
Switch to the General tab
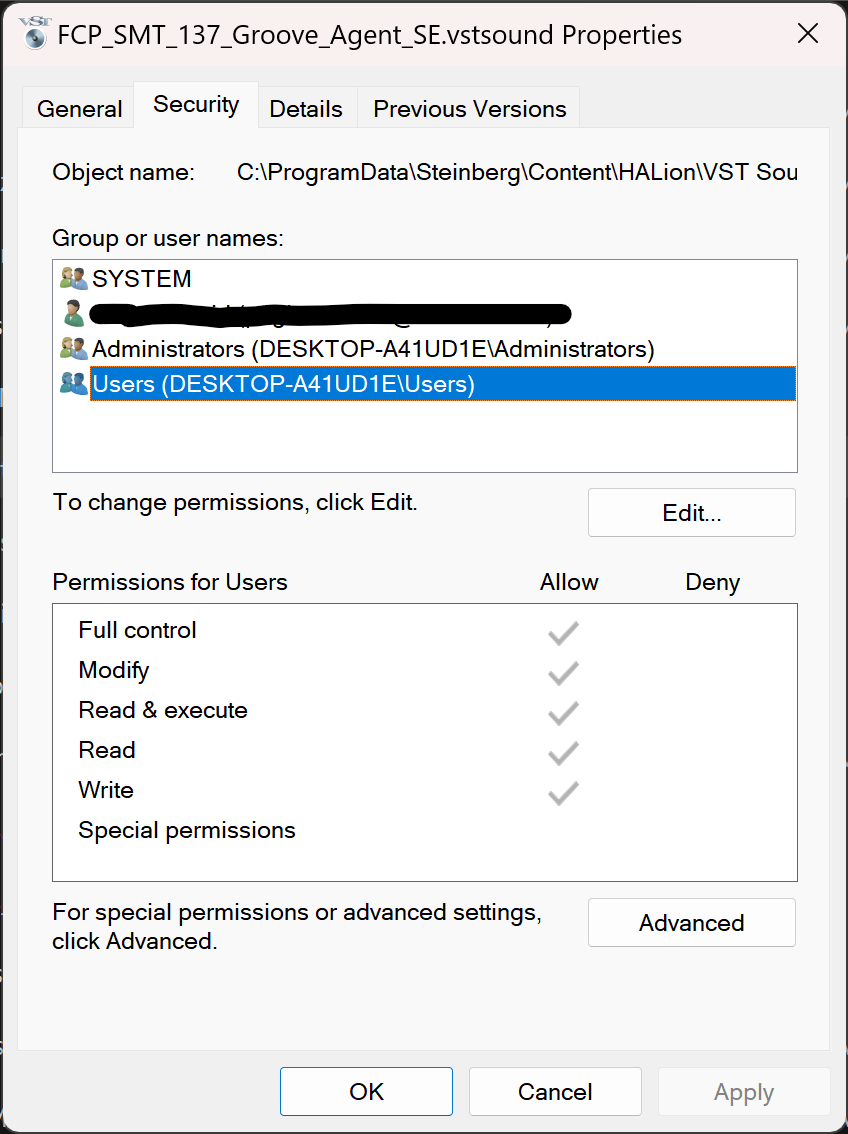click(x=79, y=108)
